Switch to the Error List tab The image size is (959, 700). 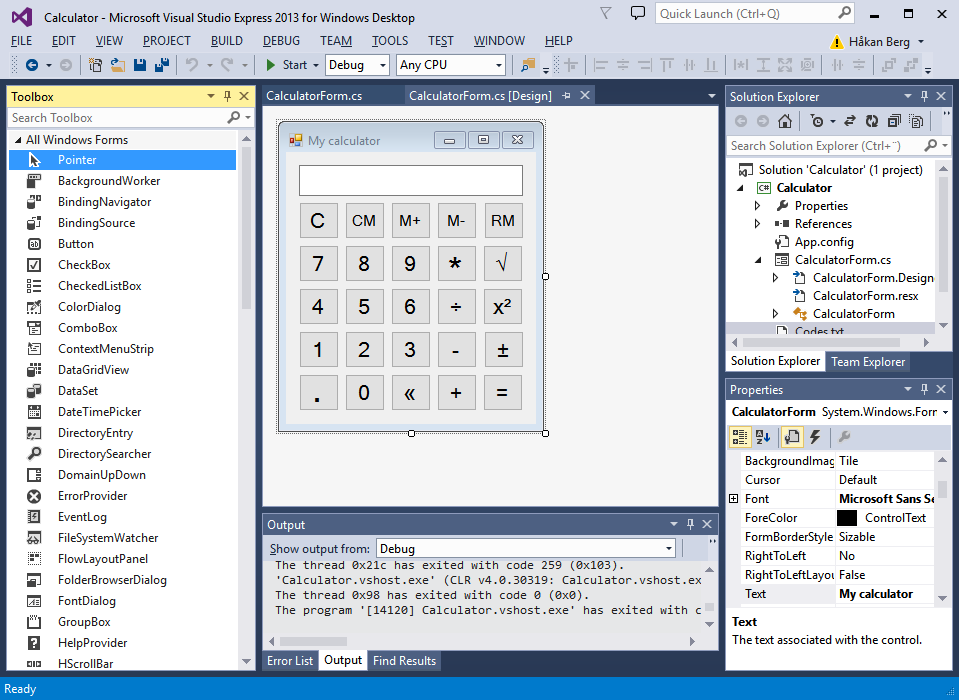(x=290, y=660)
